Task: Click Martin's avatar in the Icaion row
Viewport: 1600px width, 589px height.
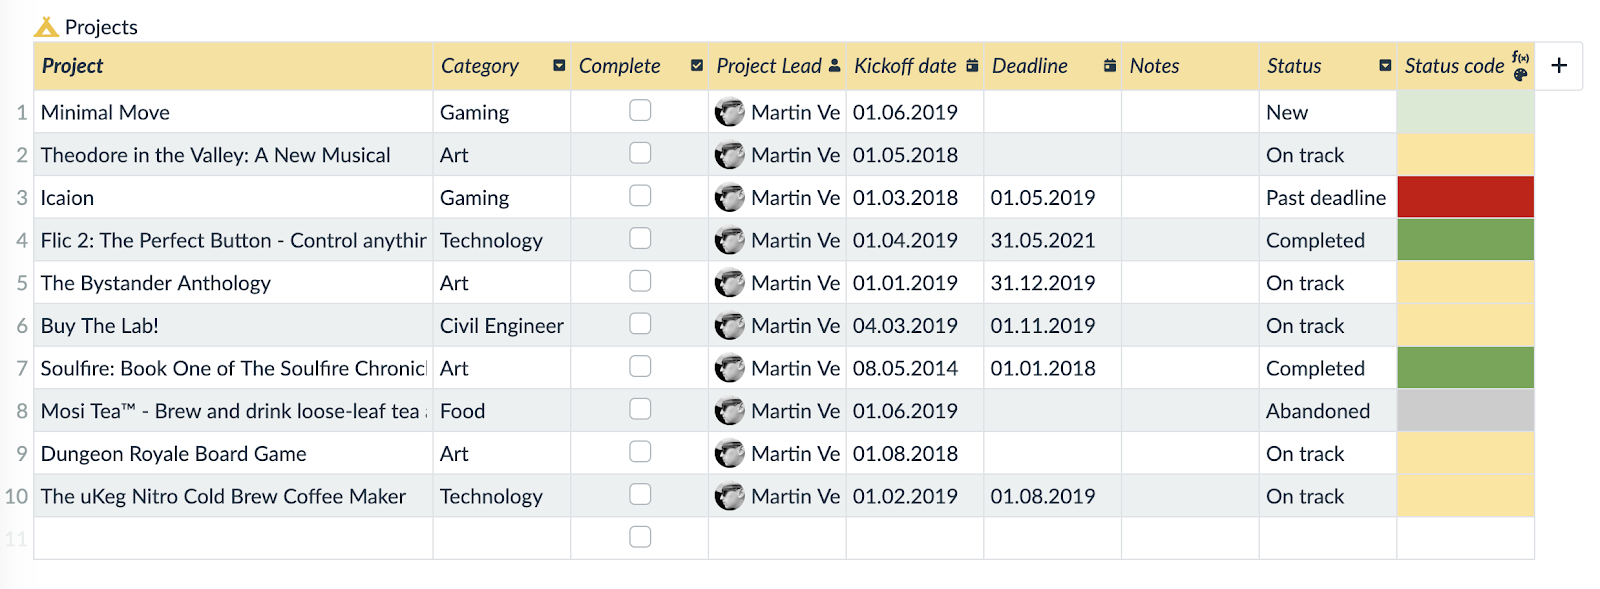Action: [729, 198]
